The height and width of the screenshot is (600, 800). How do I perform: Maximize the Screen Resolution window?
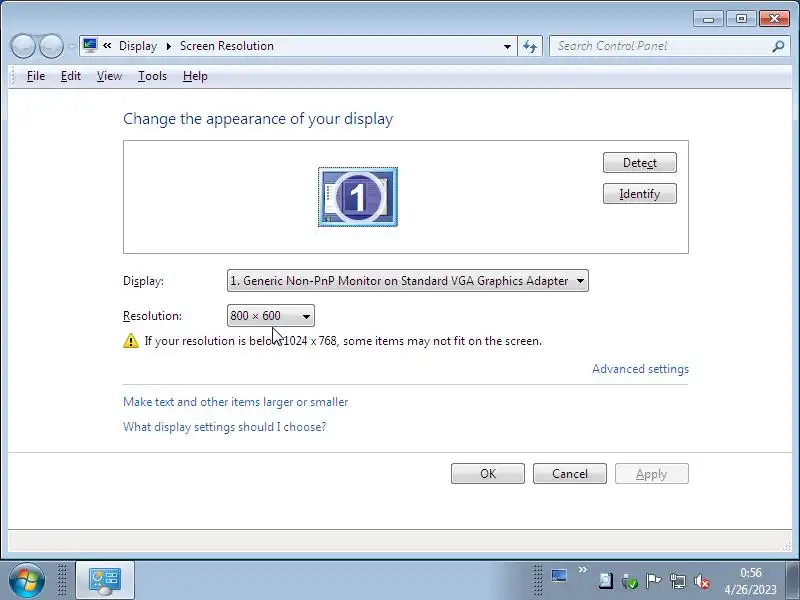point(741,19)
